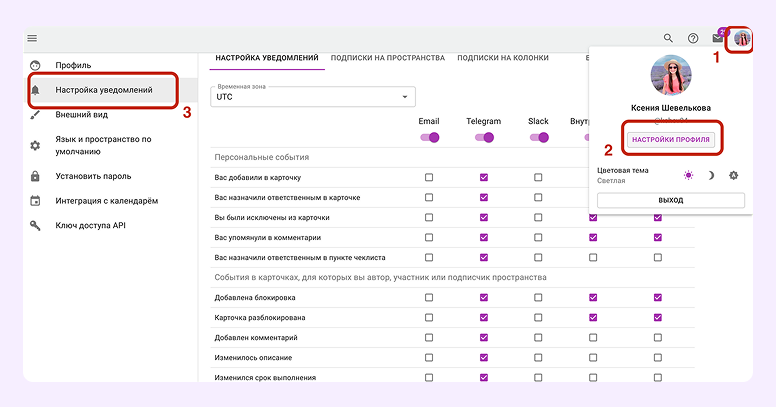Toggle the Telegram notifications switch
776x407 pixels.
484,138
